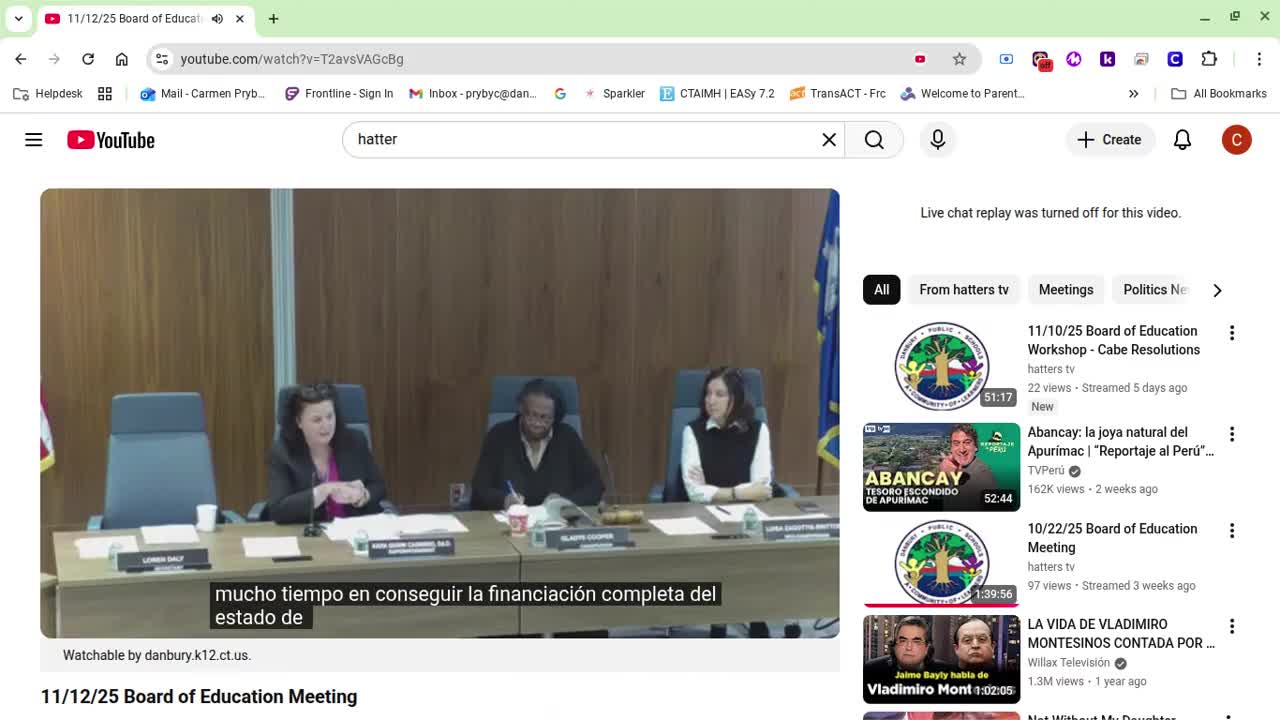Viewport: 1280px width, 720px height.
Task: Select the 'From hatters tv' filter chip
Action: [x=963, y=289]
